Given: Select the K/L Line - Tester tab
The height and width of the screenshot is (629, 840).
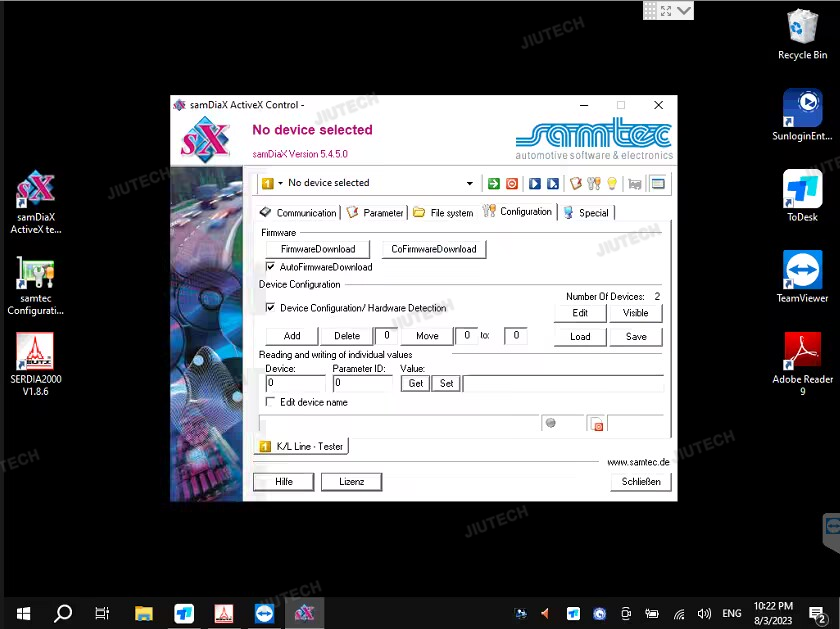Looking at the screenshot, I should (x=302, y=446).
